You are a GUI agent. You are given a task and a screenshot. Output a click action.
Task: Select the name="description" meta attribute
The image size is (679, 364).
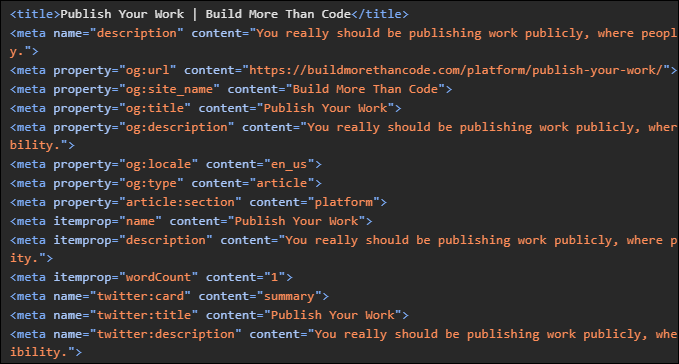118,33
